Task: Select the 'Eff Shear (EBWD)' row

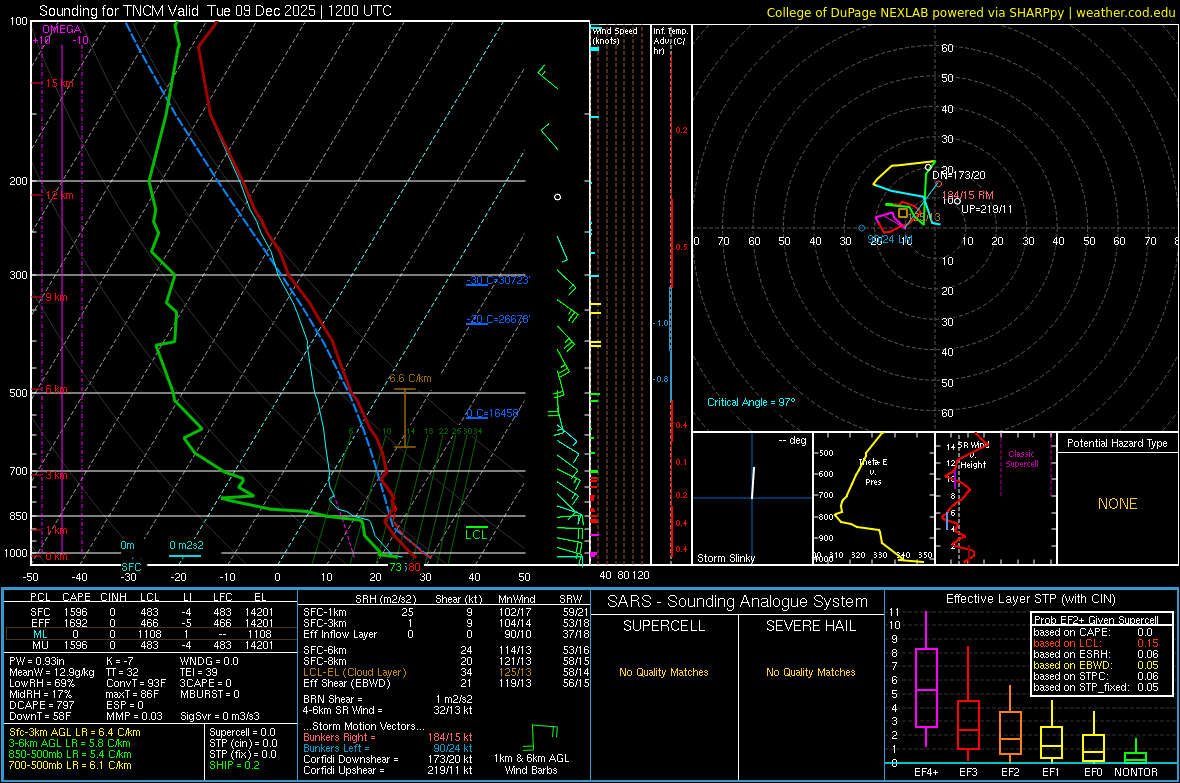Action: [x=446, y=683]
